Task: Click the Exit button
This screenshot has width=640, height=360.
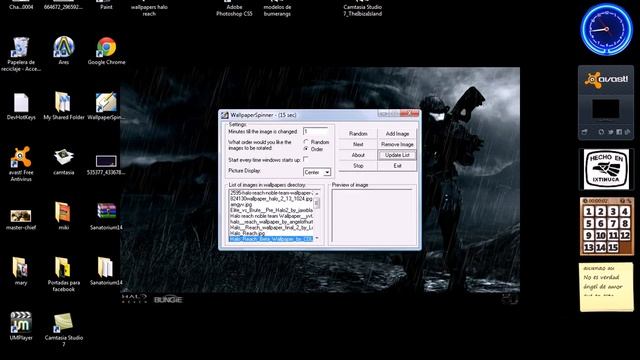Action: pyautogui.click(x=397, y=166)
